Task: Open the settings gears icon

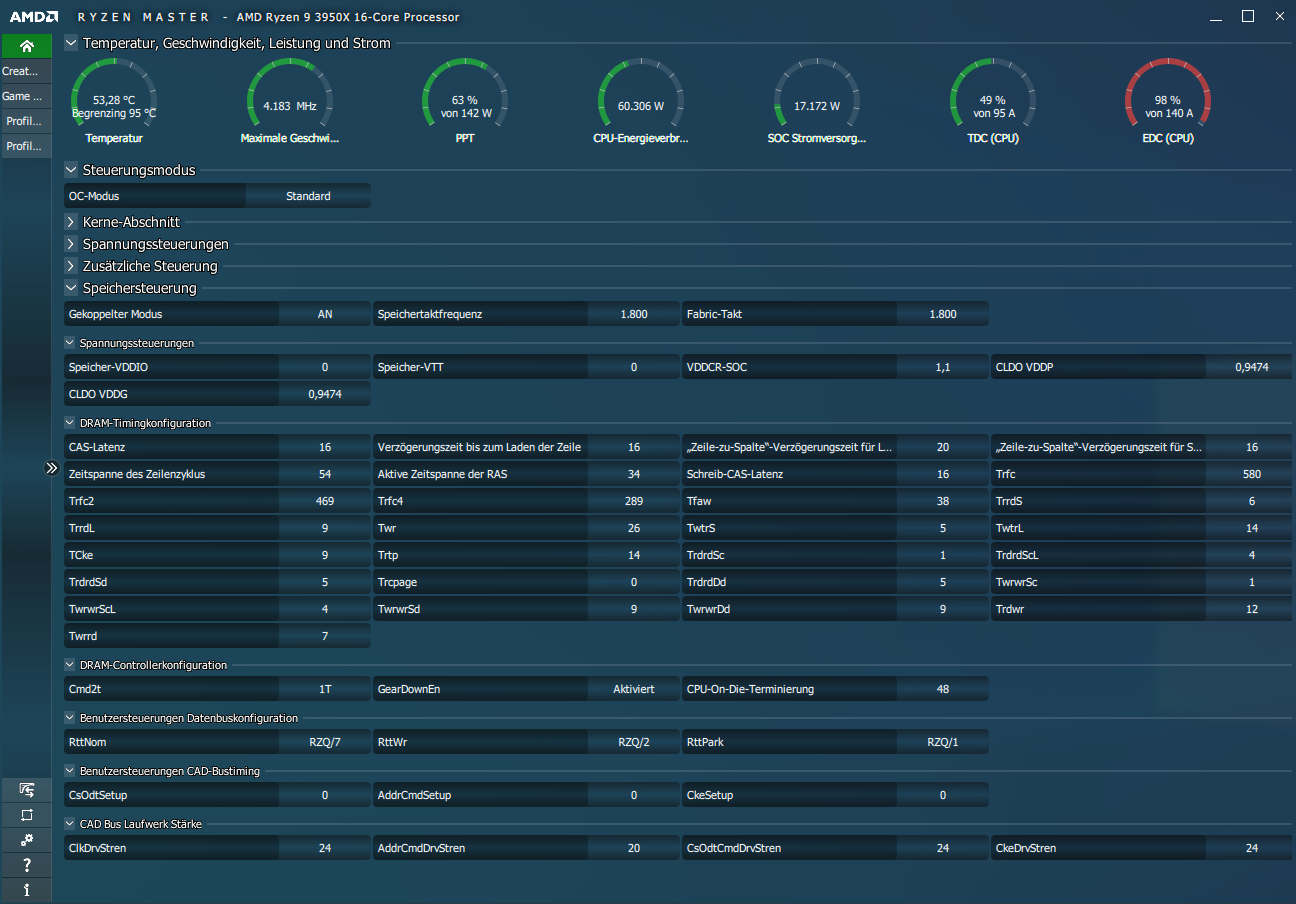Action: click(26, 840)
